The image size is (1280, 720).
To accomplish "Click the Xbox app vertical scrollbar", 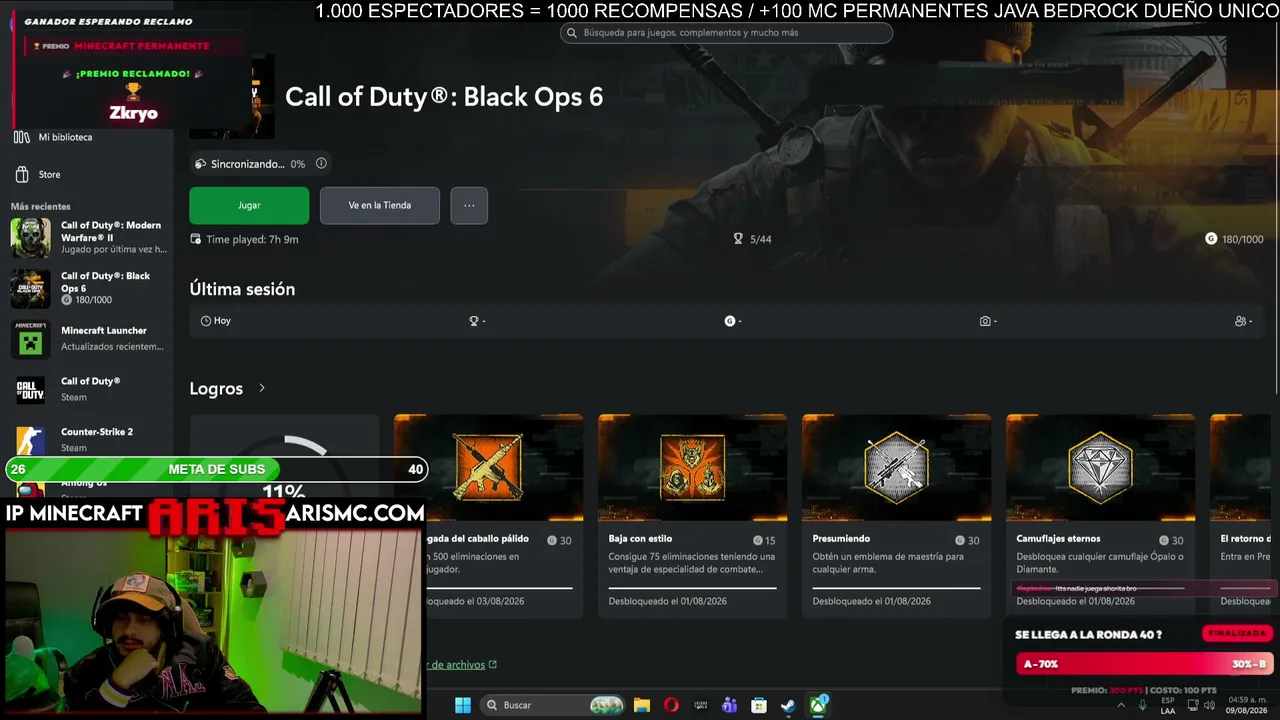I will 1276,210.
